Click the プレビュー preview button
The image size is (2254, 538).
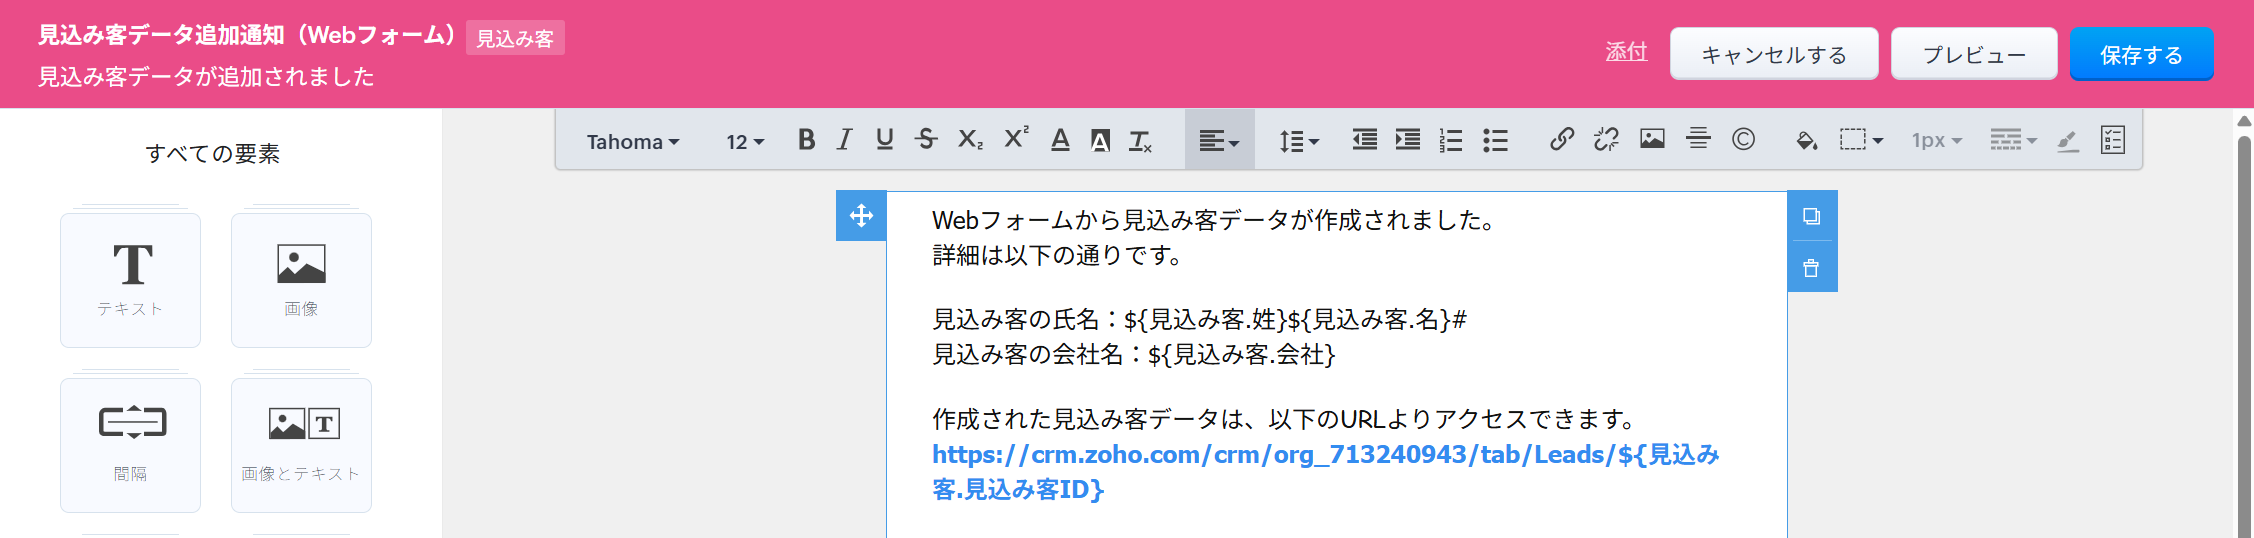1973,55
